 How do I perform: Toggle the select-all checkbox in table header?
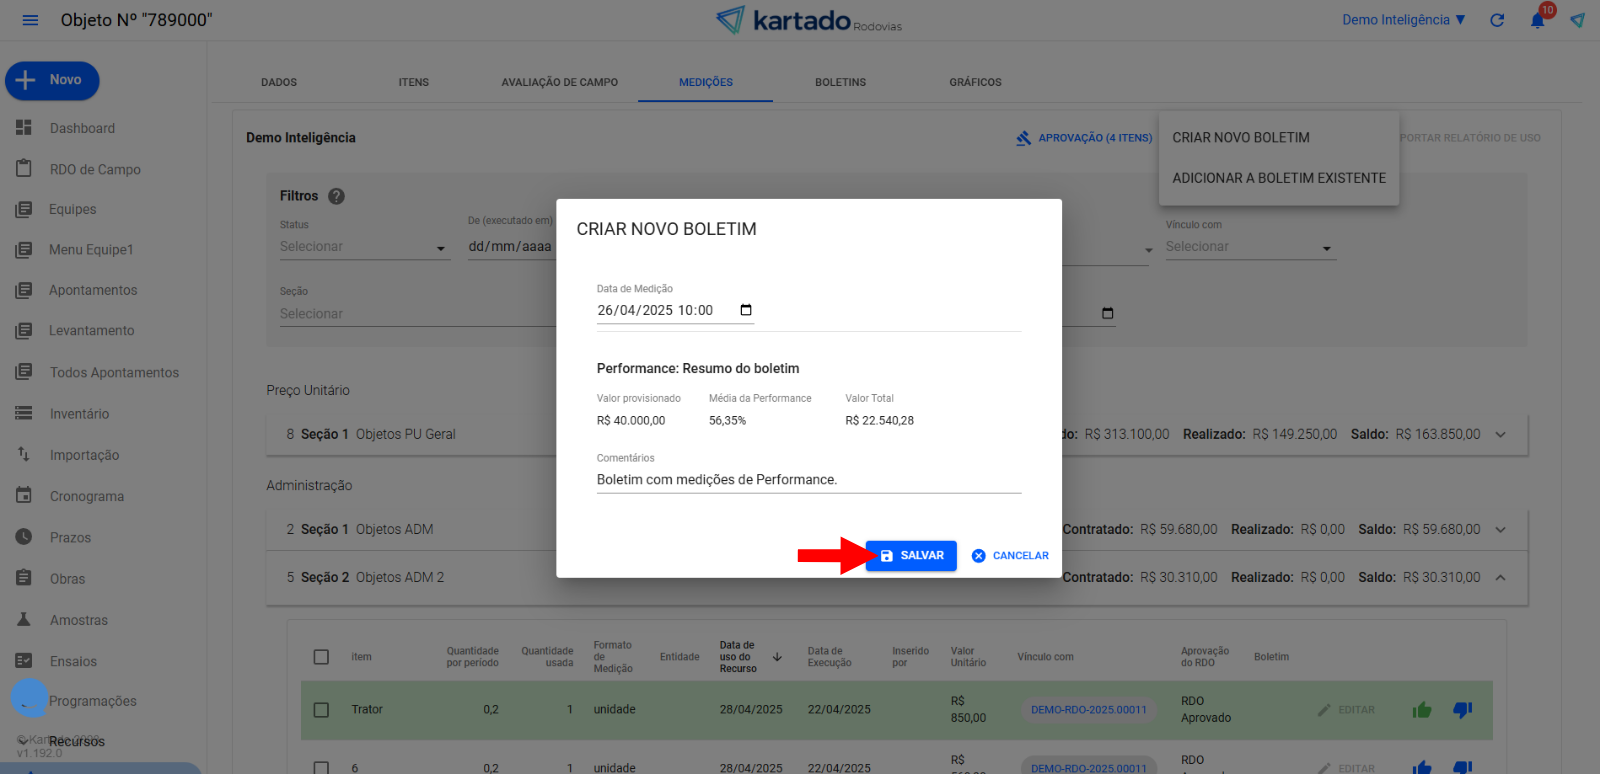[x=321, y=657]
